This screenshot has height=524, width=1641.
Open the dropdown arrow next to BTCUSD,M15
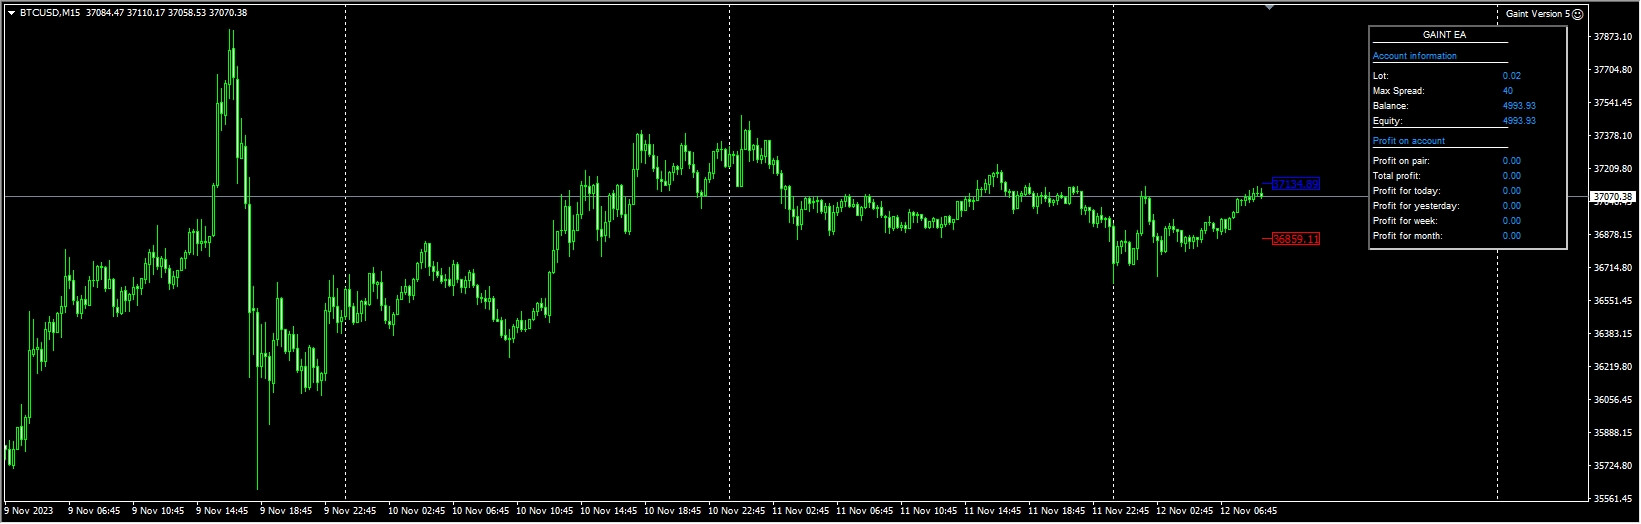pyautogui.click(x=11, y=13)
